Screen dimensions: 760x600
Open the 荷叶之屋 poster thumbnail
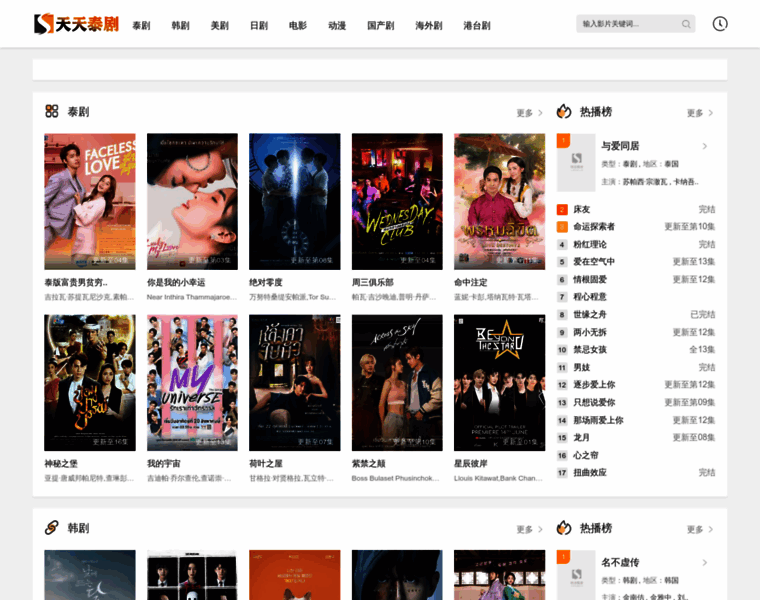(x=295, y=383)
